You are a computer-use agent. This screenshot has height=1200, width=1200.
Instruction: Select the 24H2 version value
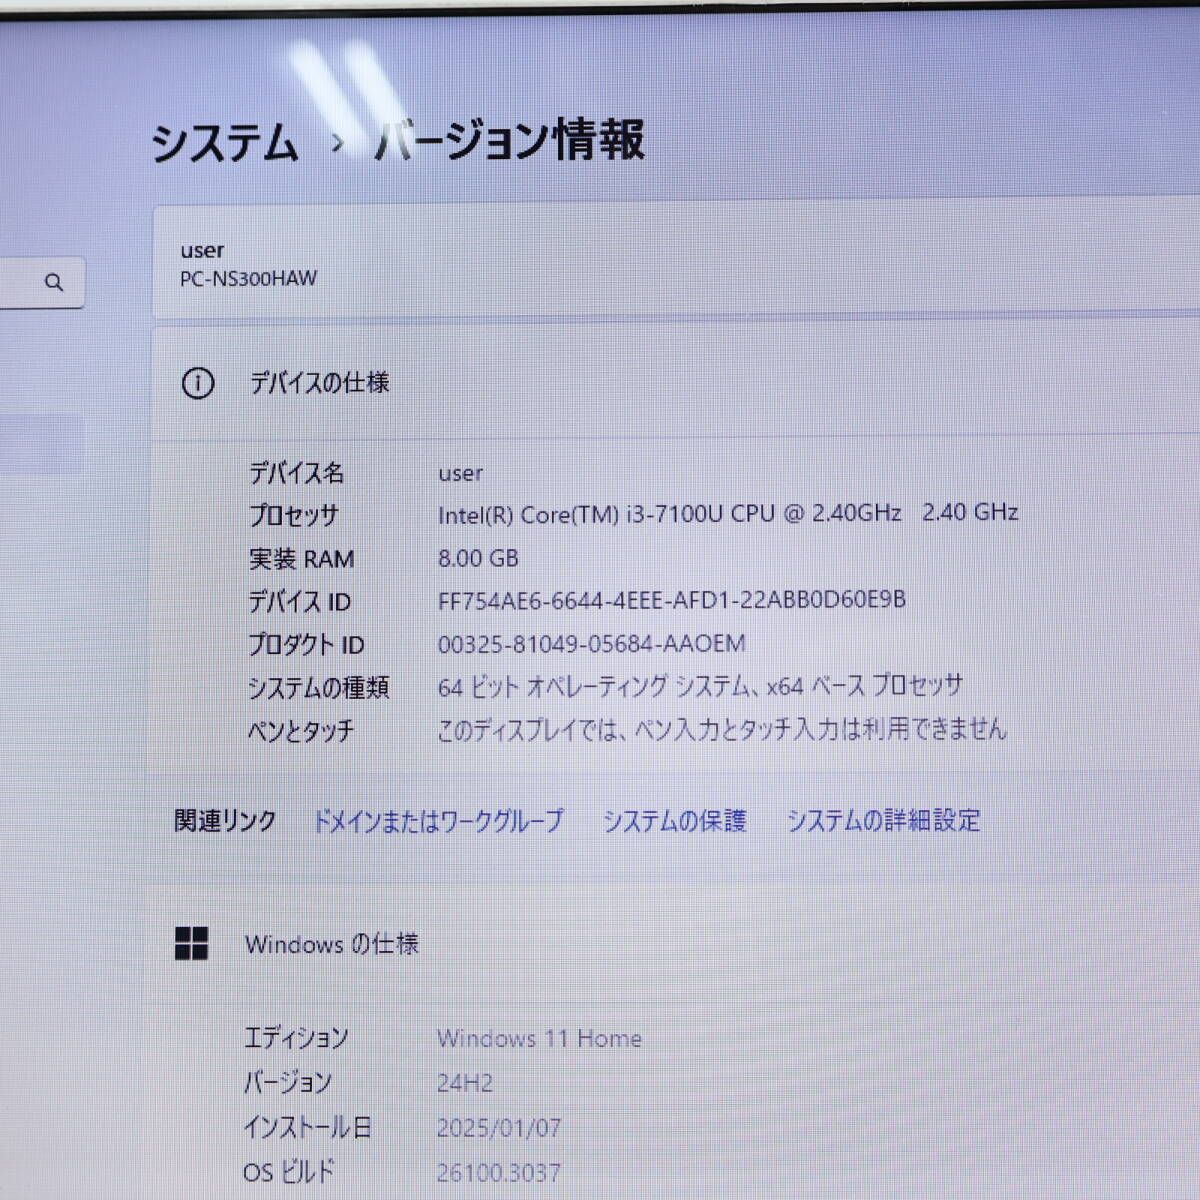[x=465, y=1083]
